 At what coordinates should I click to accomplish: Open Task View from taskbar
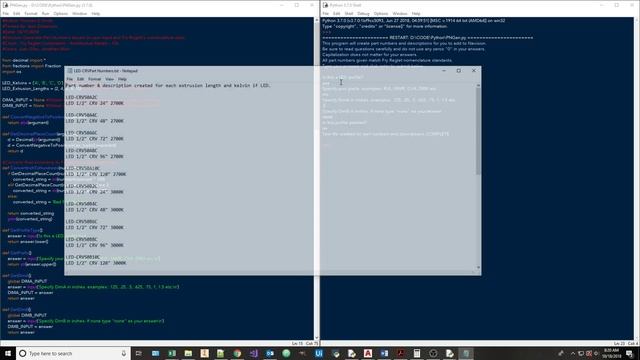138,353
